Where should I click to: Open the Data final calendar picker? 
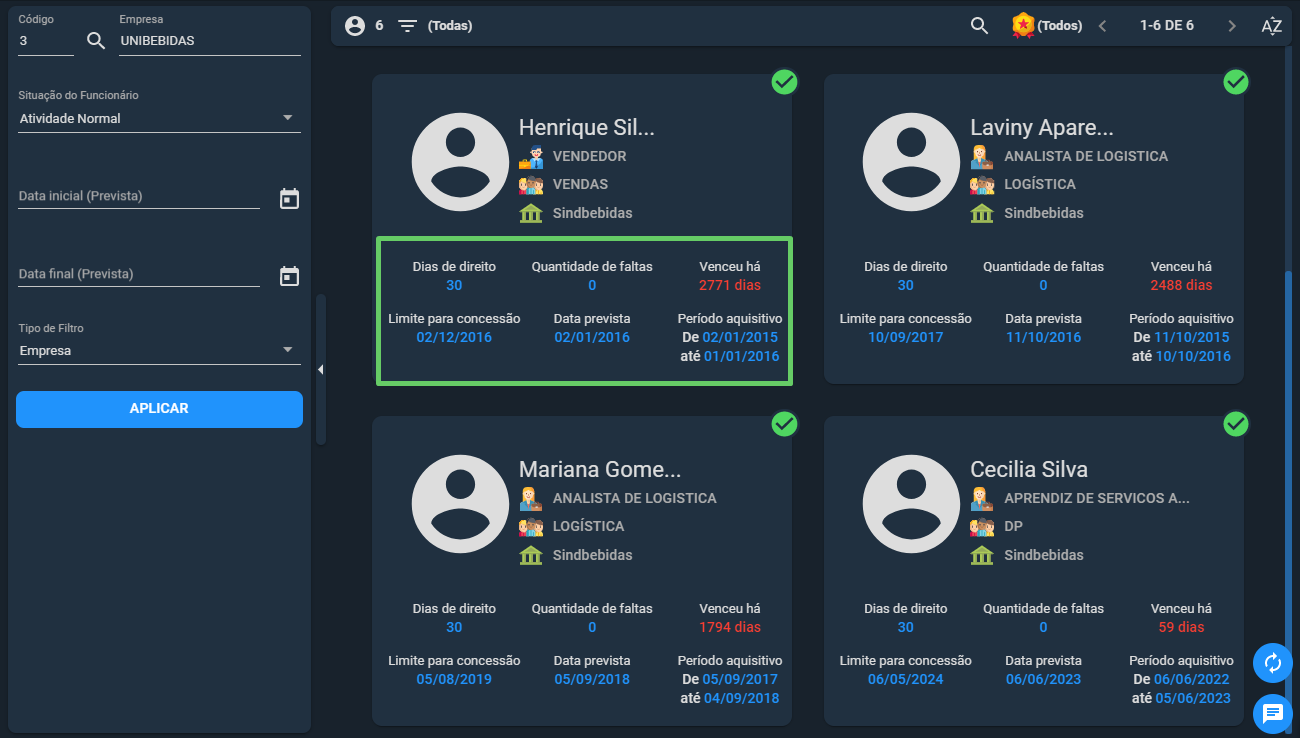click(289, 276)
